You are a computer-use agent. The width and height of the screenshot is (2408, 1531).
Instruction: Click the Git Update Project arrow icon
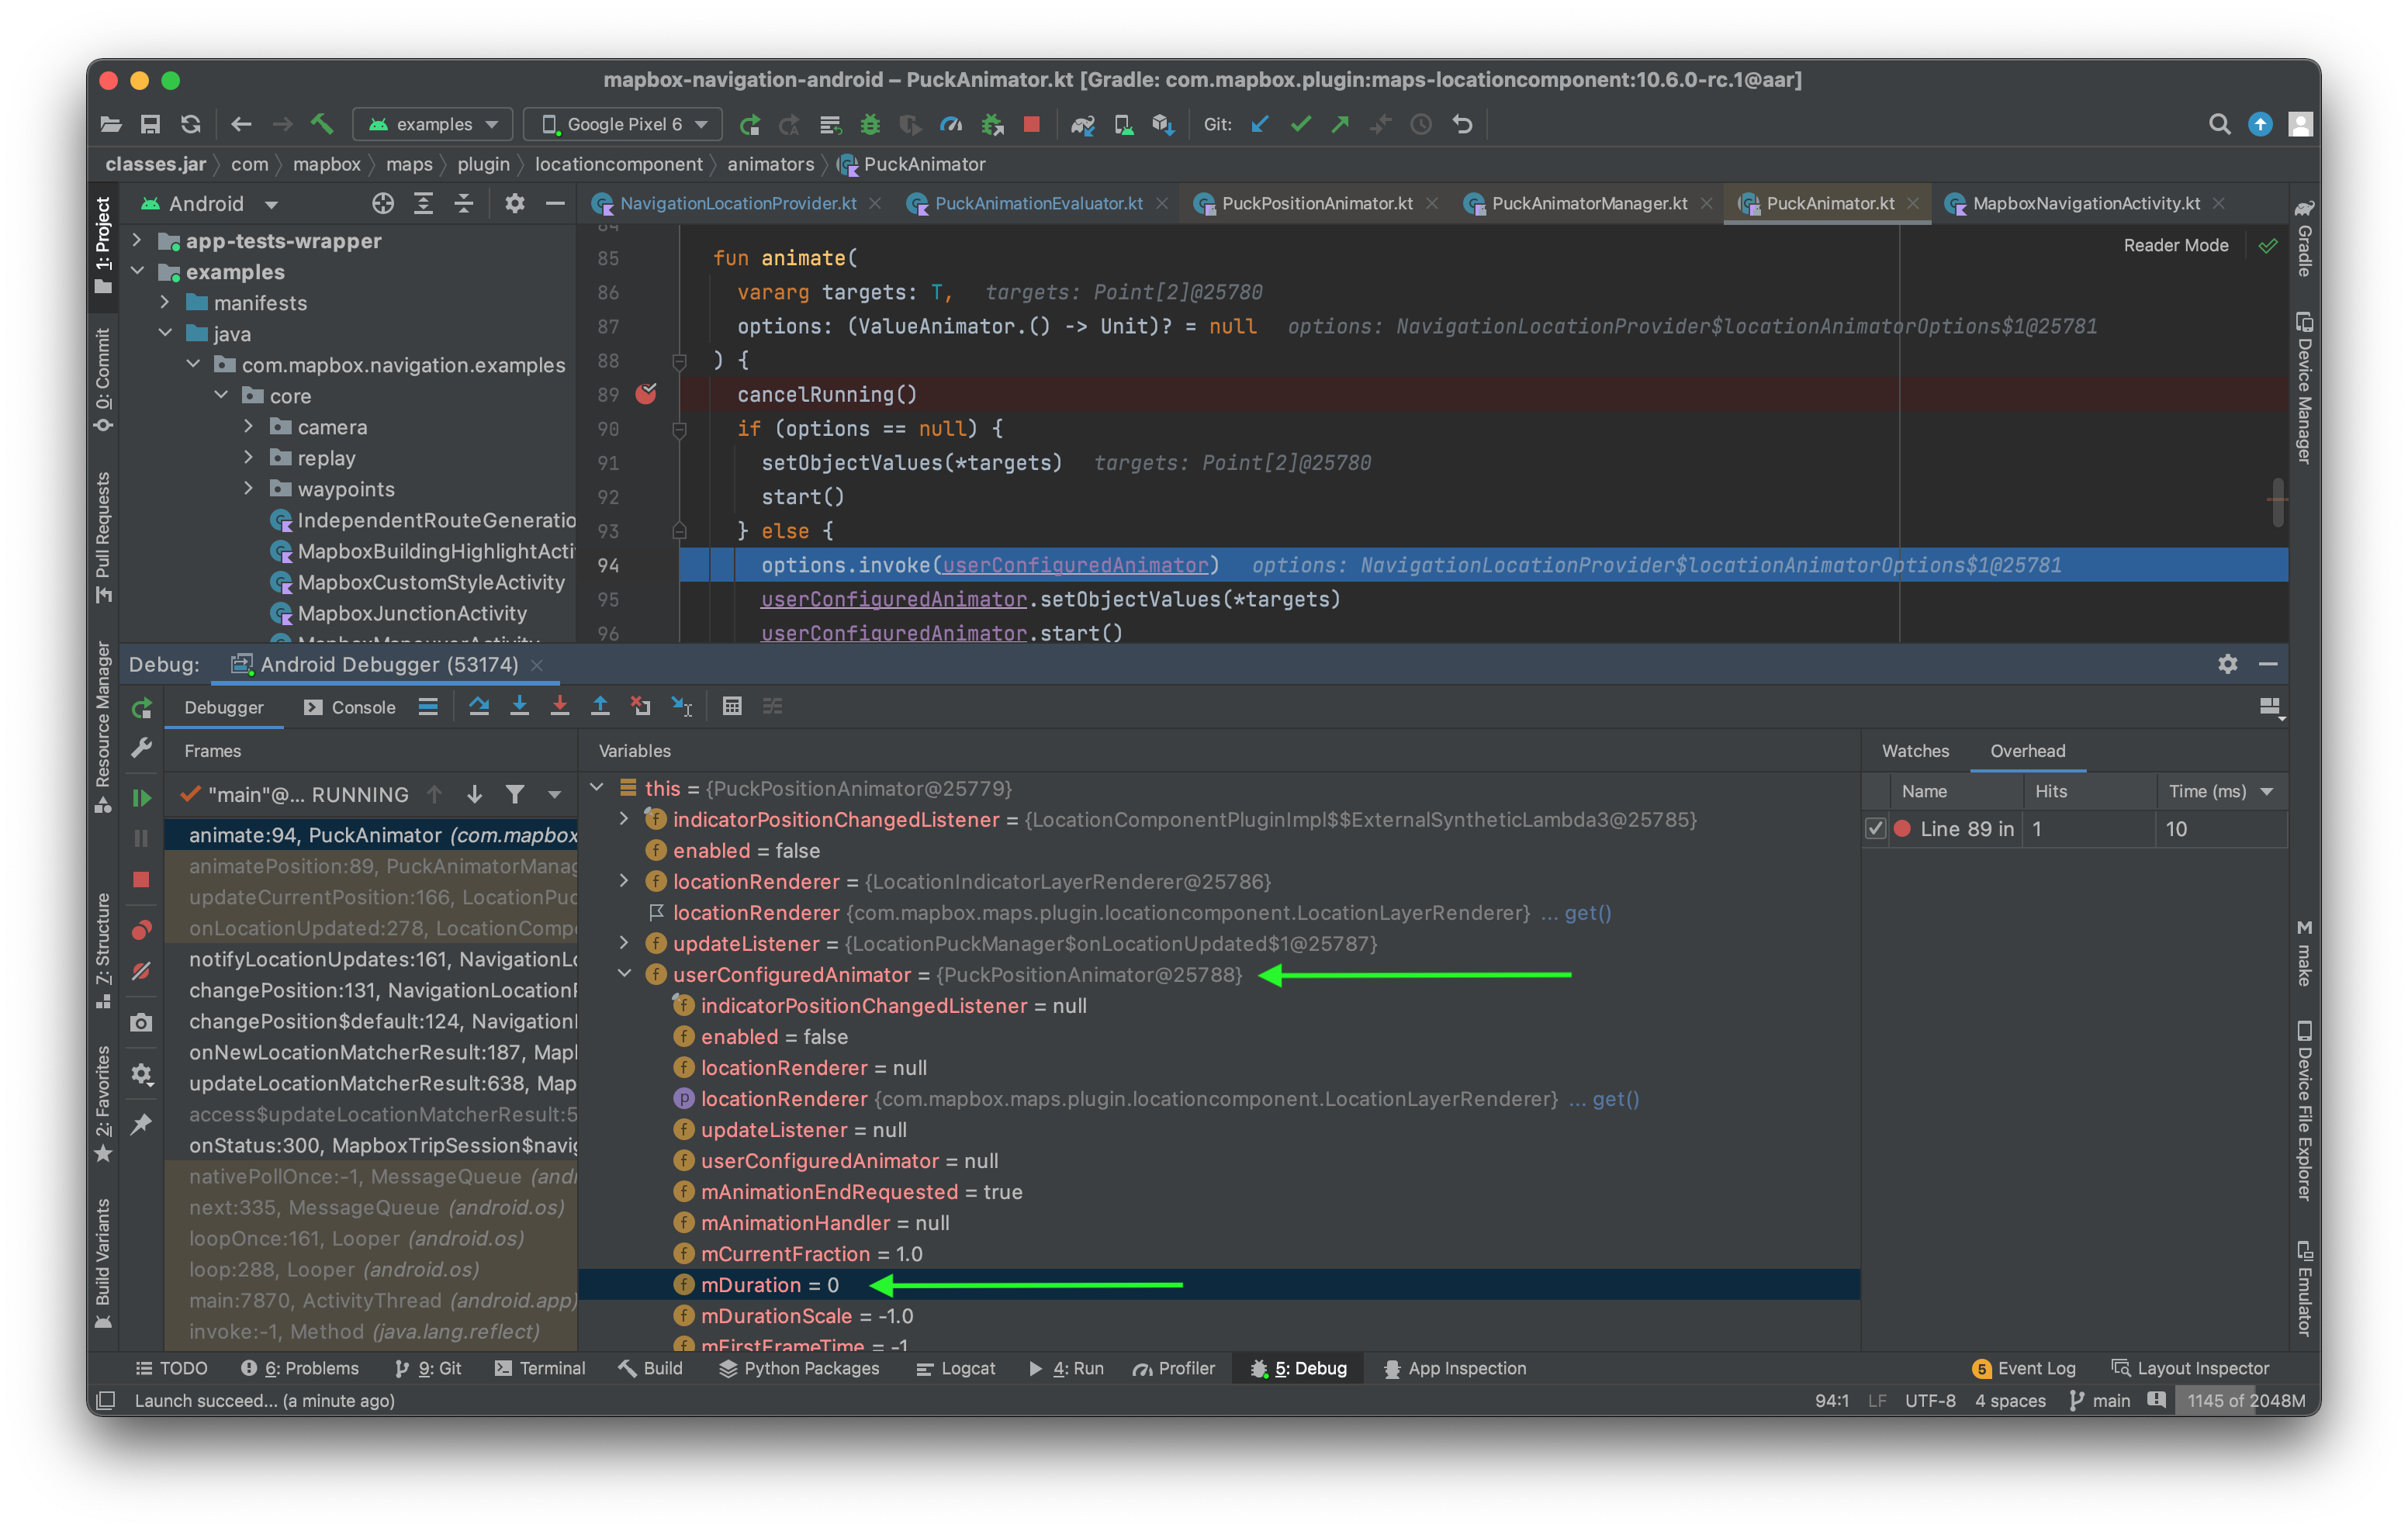tap(1260, 124)
